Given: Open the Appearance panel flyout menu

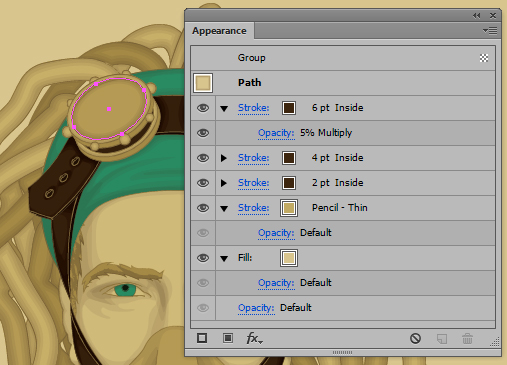Looking at the screenshot, I should [490, 31].
